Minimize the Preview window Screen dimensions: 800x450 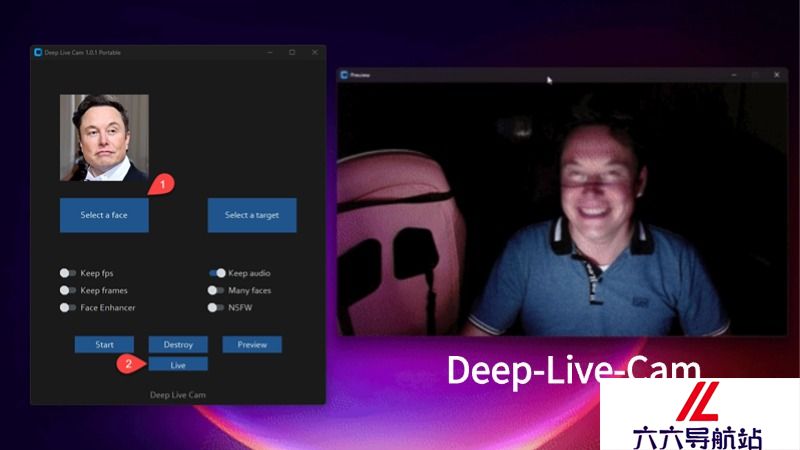click(734, 75)
